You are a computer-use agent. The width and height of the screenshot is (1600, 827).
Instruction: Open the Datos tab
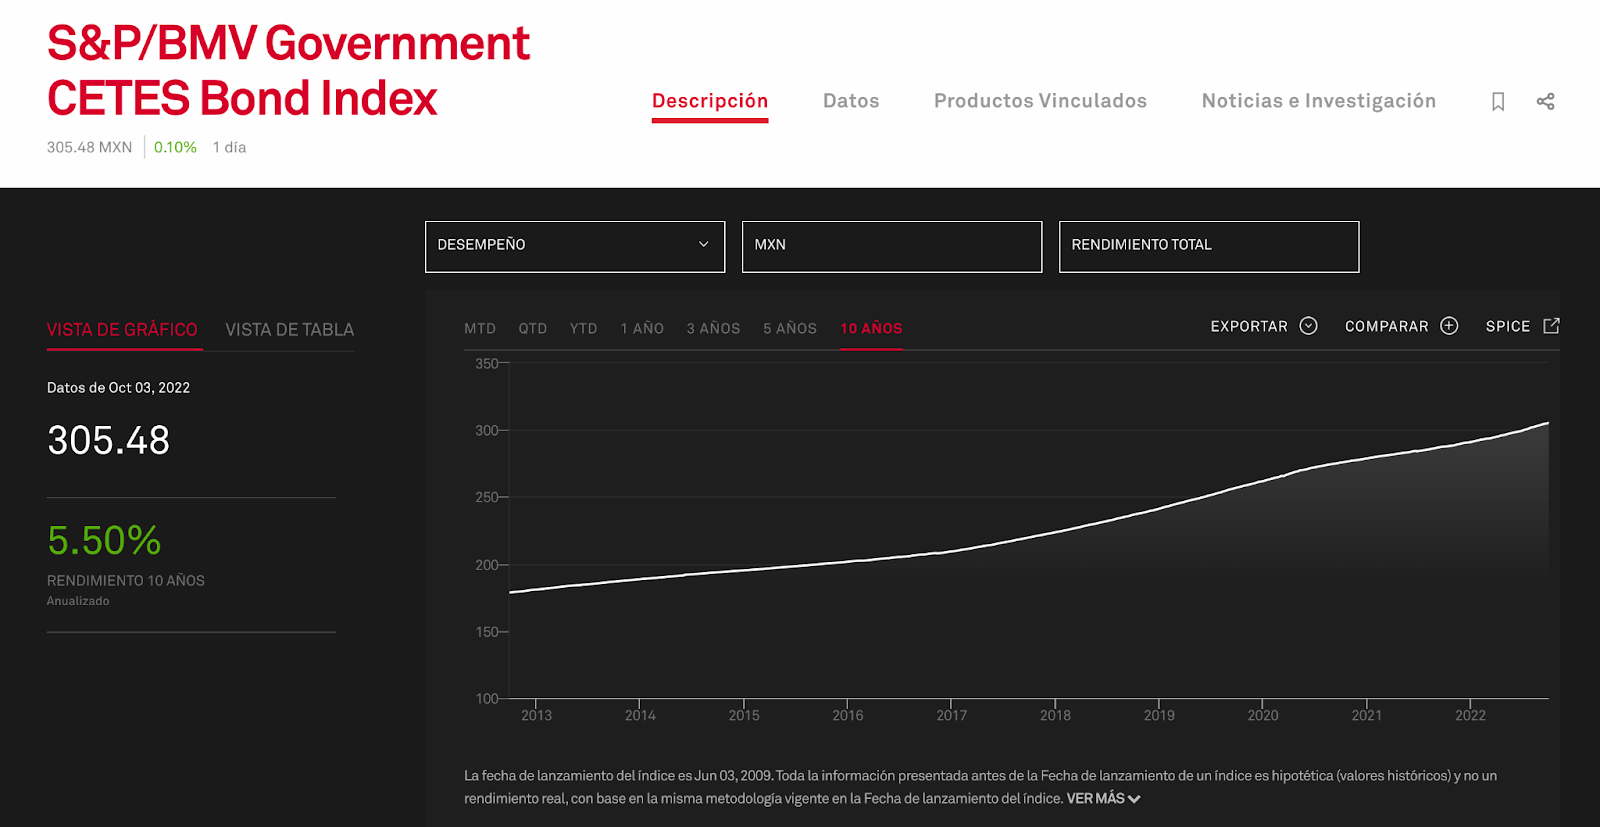pos(851,101)
